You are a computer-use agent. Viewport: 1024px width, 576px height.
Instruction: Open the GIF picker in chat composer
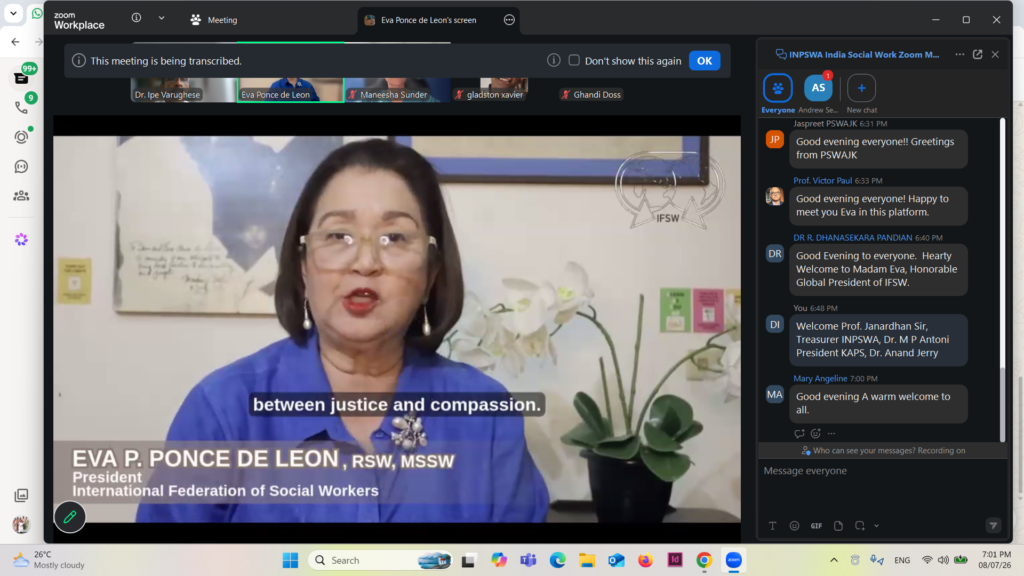click(816, 526)
